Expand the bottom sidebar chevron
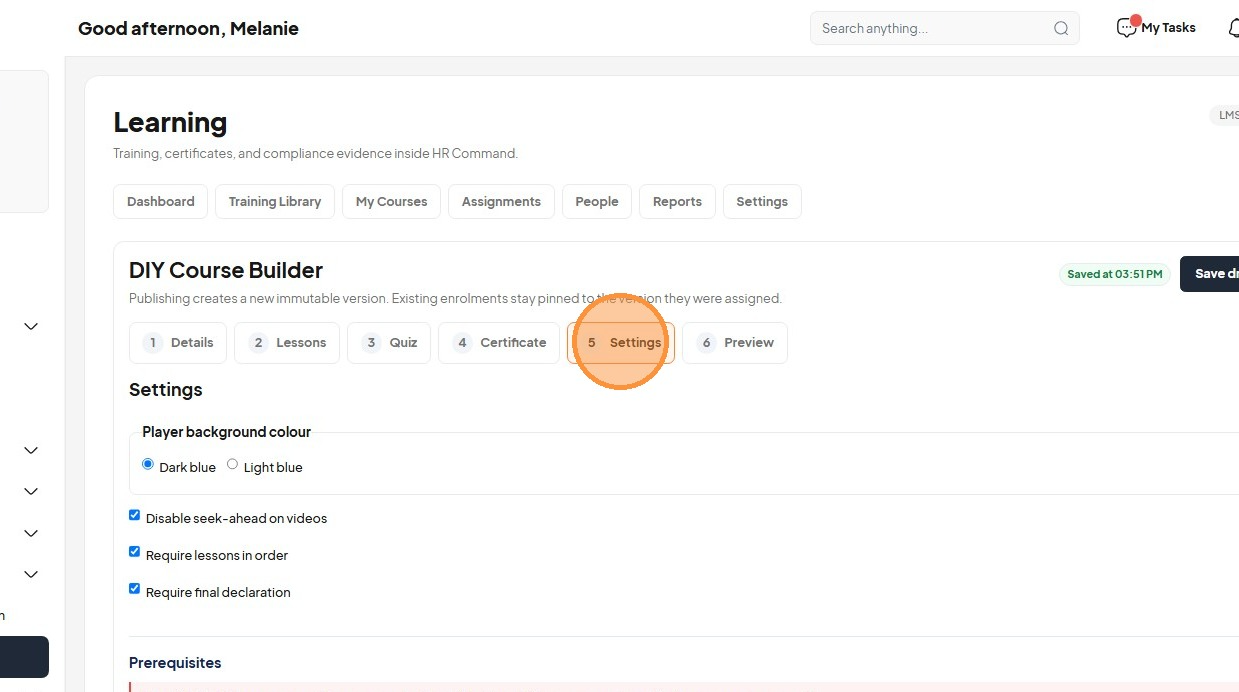The height and width of the screenshot is (692, 1239). tap(31, 574)
